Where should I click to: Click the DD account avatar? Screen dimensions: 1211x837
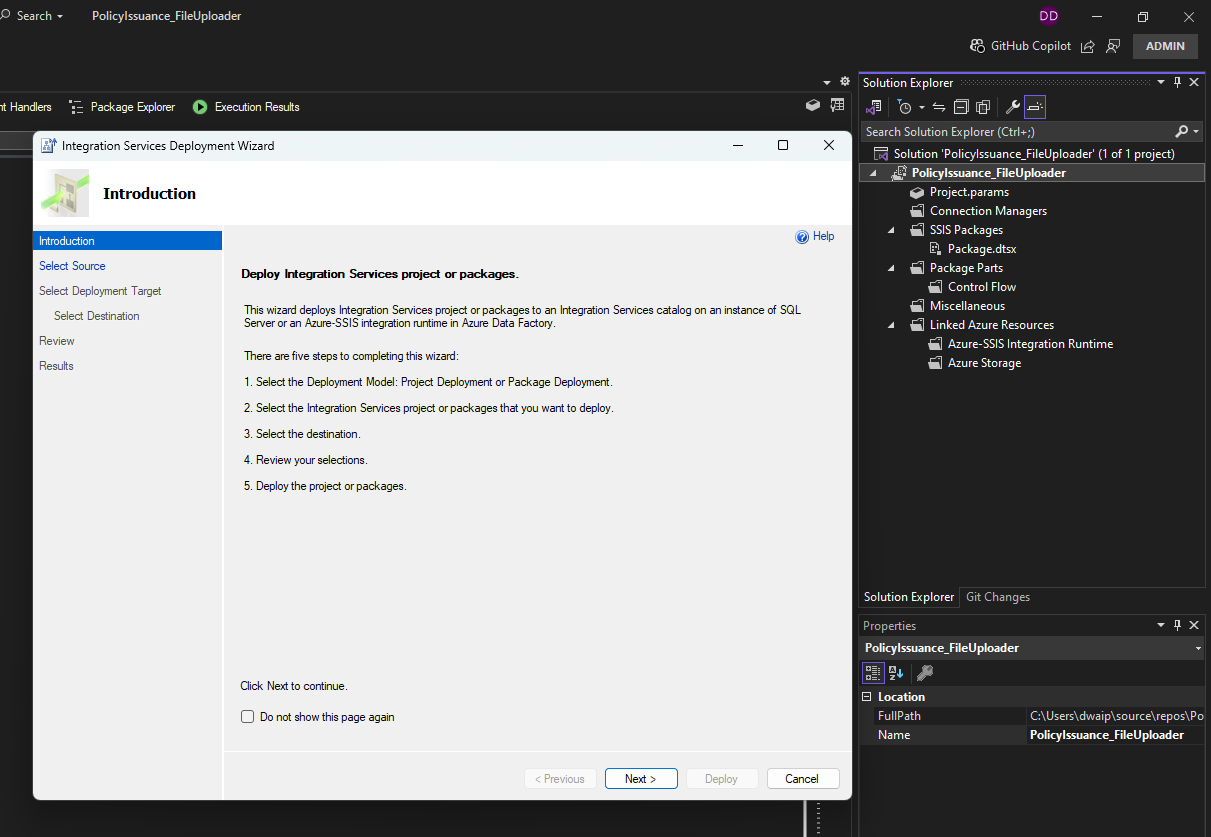[x=1048, y=16]
